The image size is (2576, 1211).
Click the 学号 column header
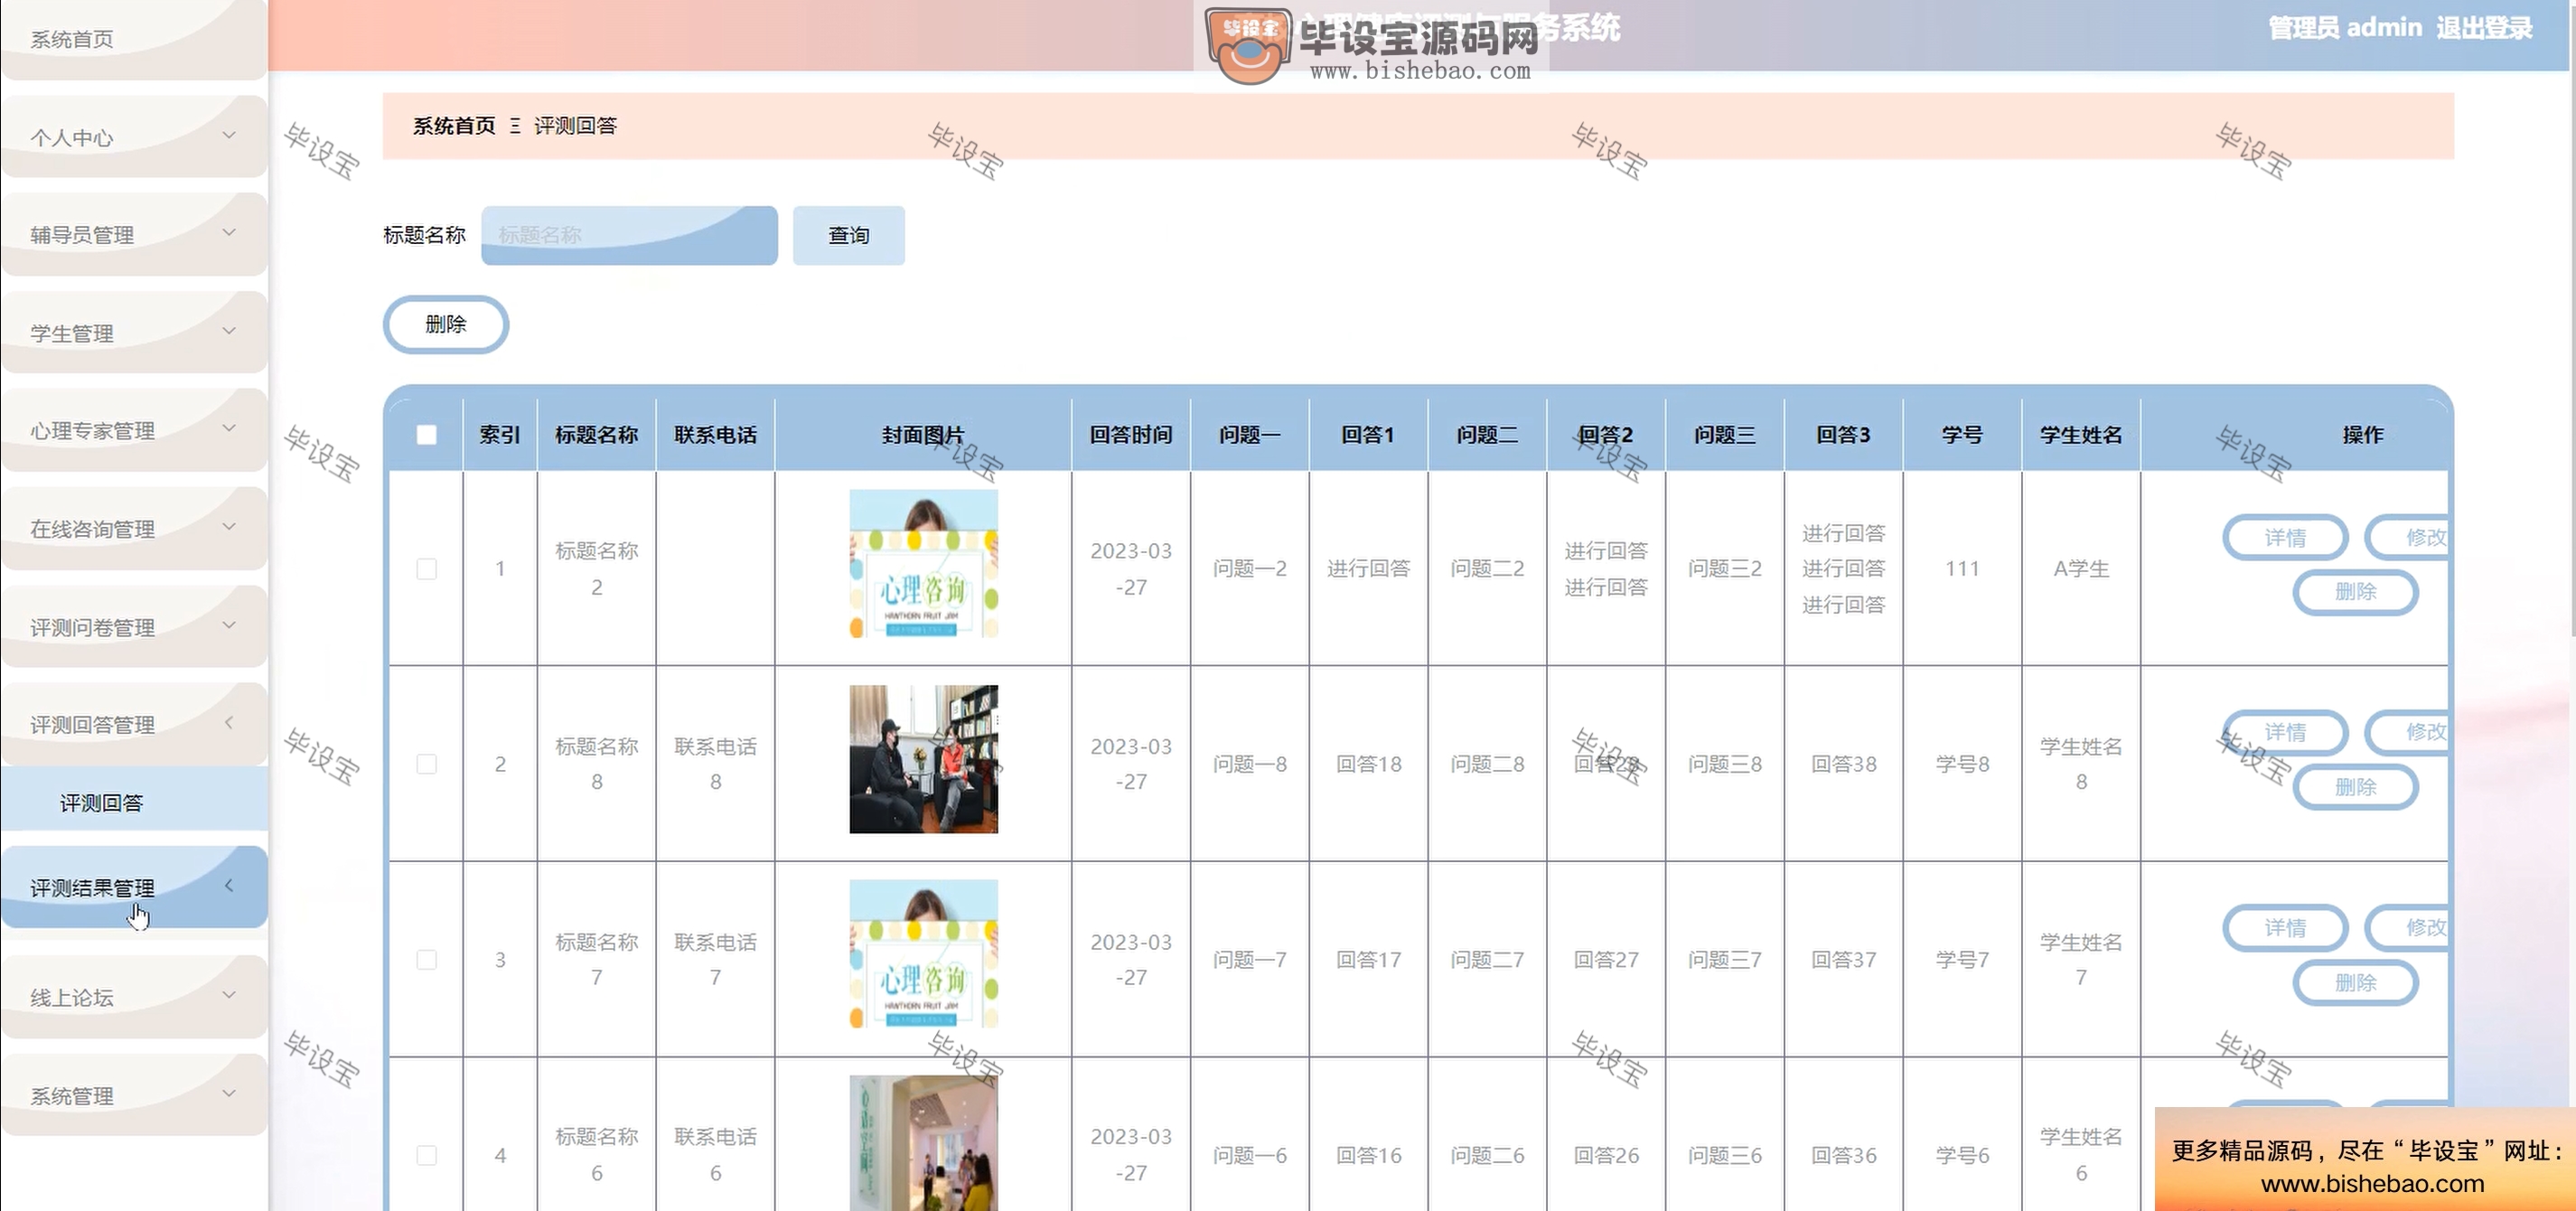[x=1962, y=435]
